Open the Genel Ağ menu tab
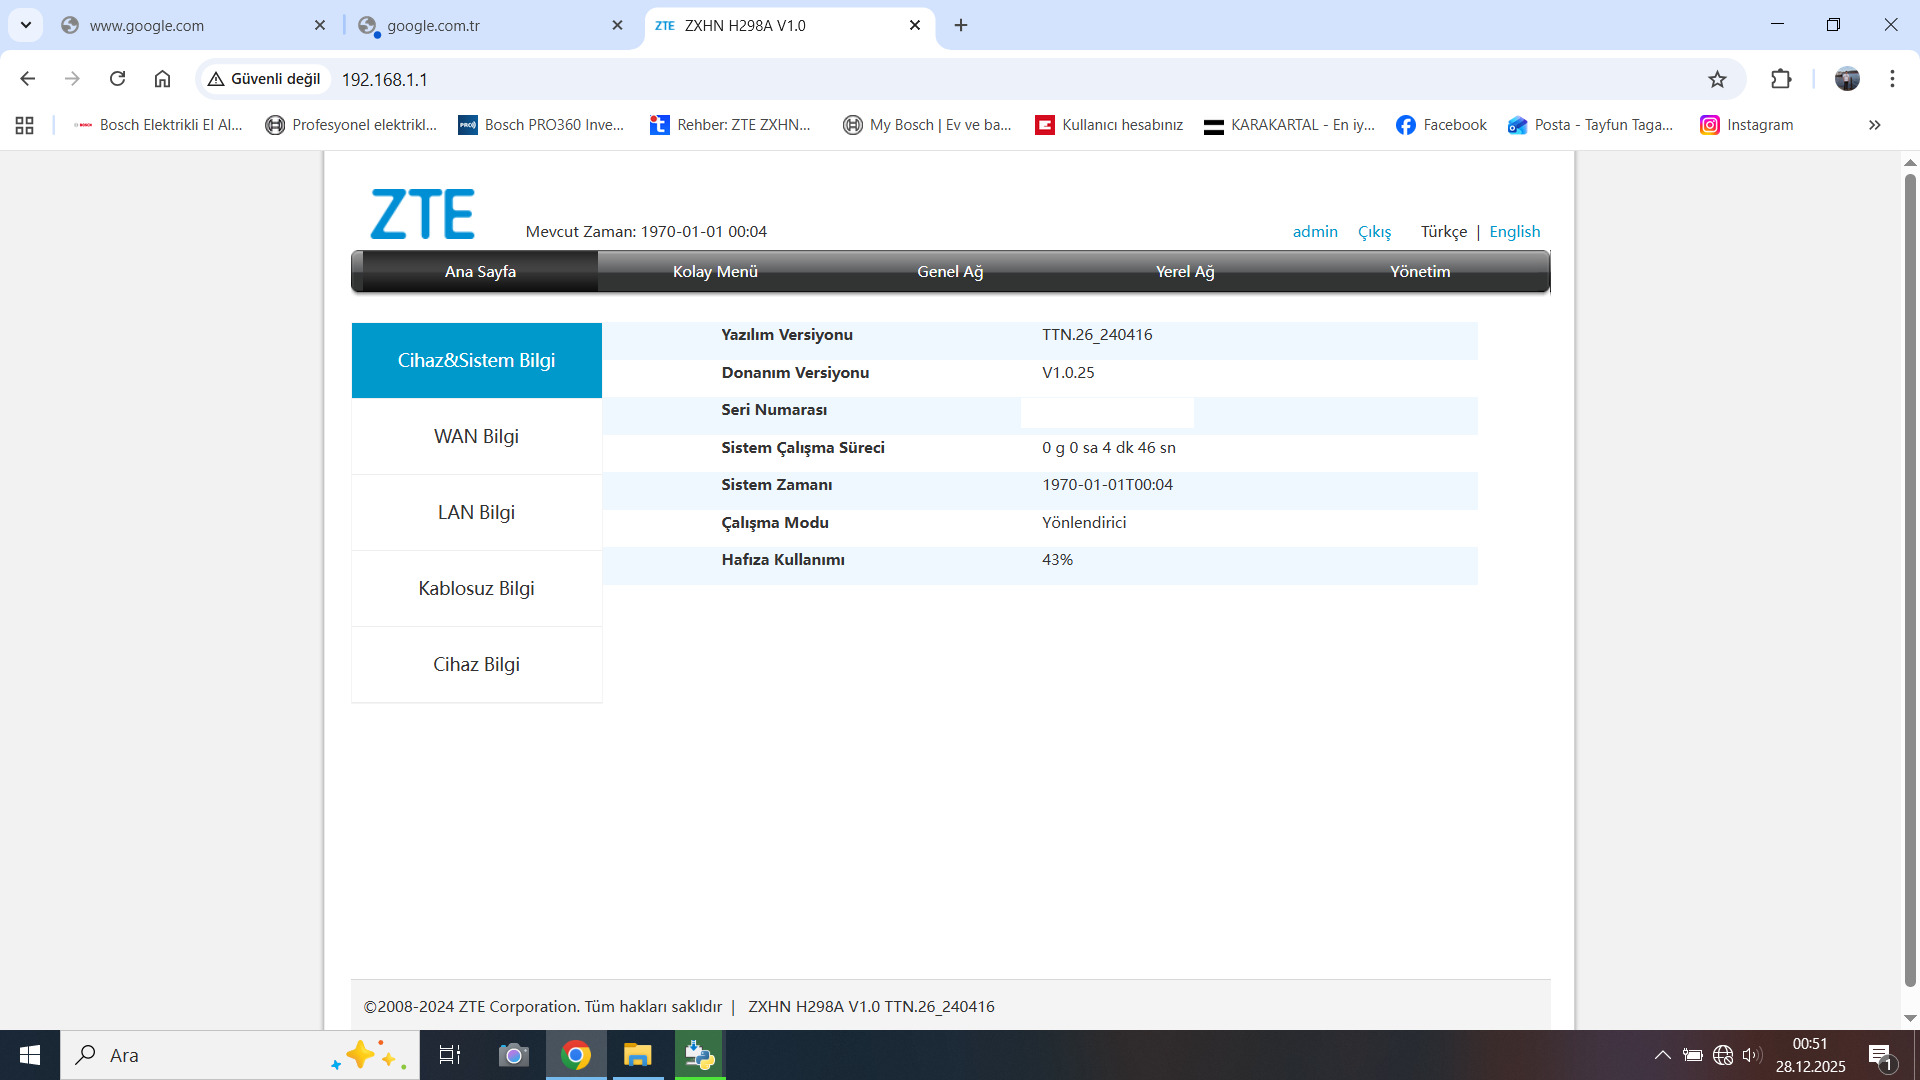Screen dimensions: 1920x1080 coord(950,272)
